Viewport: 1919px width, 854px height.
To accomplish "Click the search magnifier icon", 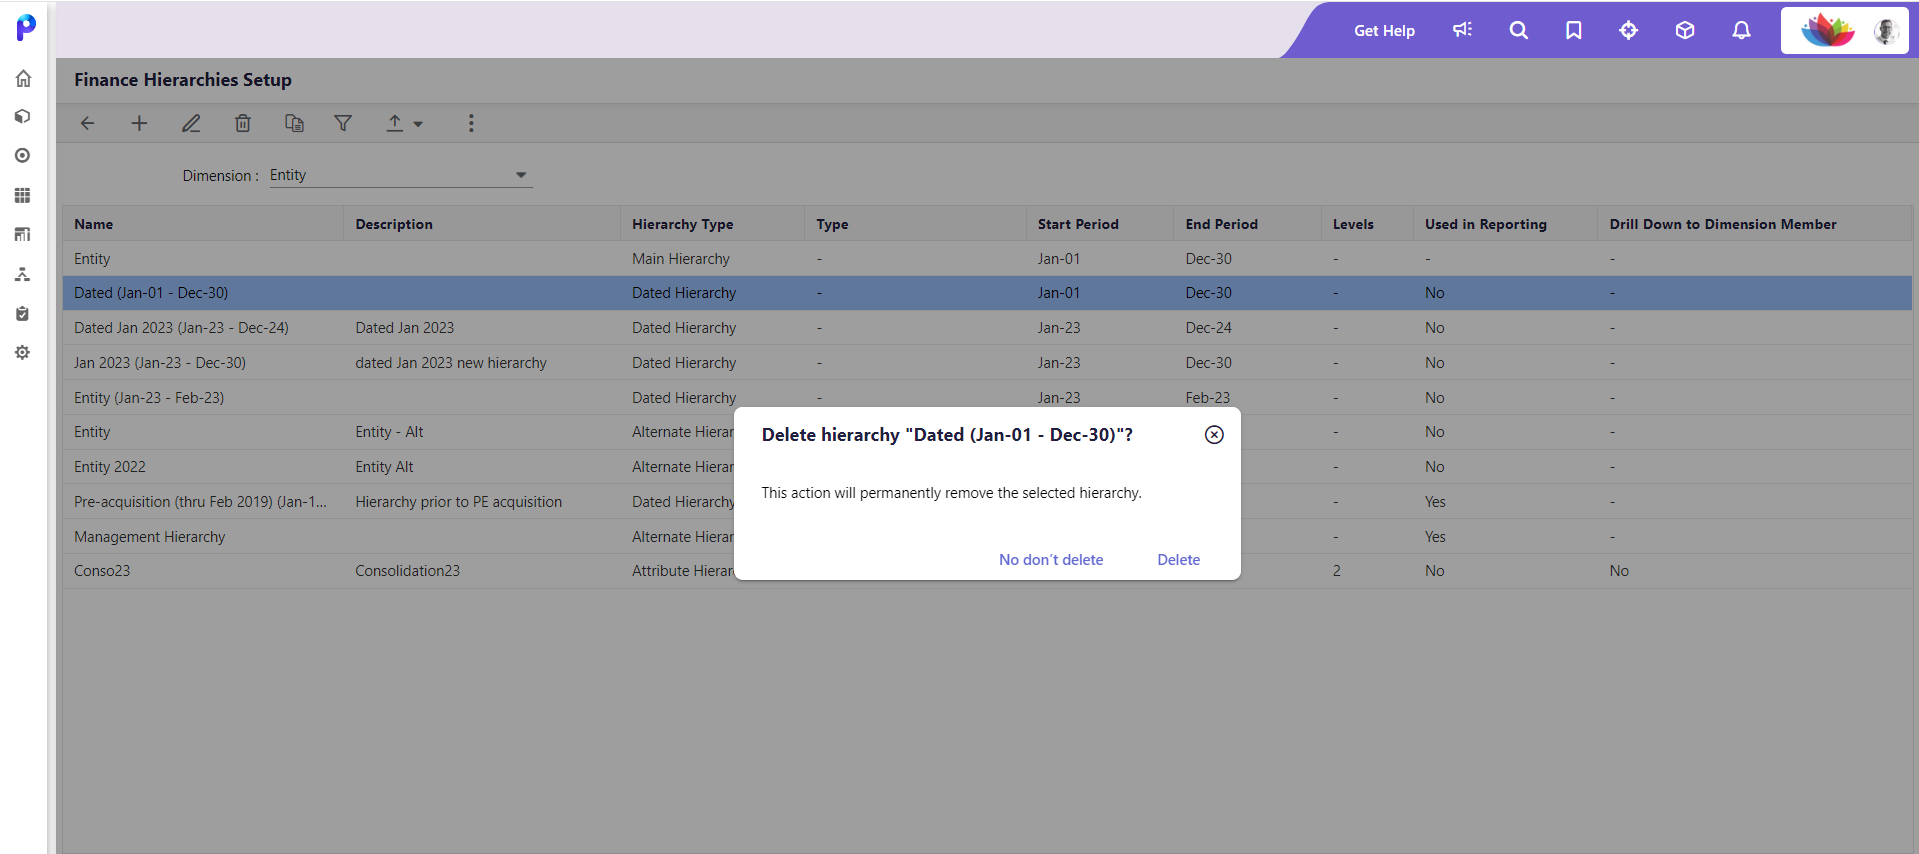I will click(1518, 30).
